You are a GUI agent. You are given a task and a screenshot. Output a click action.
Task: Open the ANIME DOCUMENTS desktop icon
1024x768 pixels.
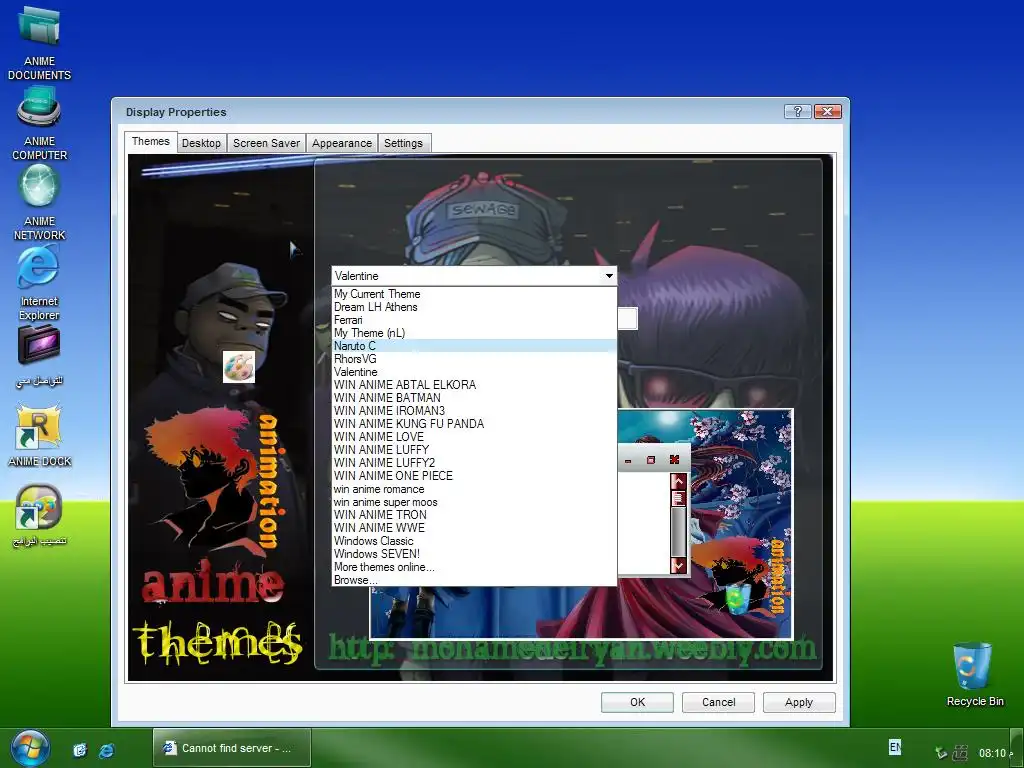[39, 42]
